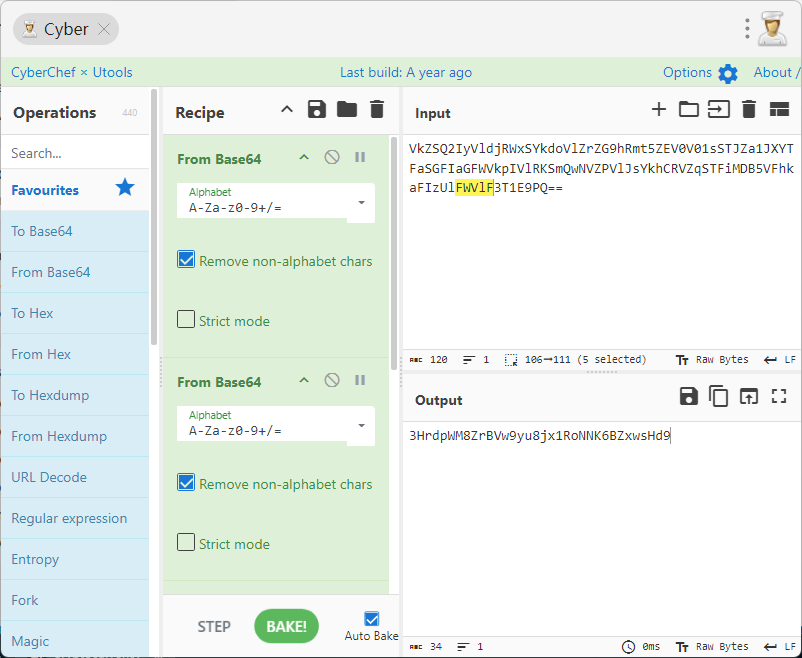Image resolution: width=802 pixels, height=658 pixels.
Task: Enable Strict mode in second From Base64
Action: coord(186,542)
